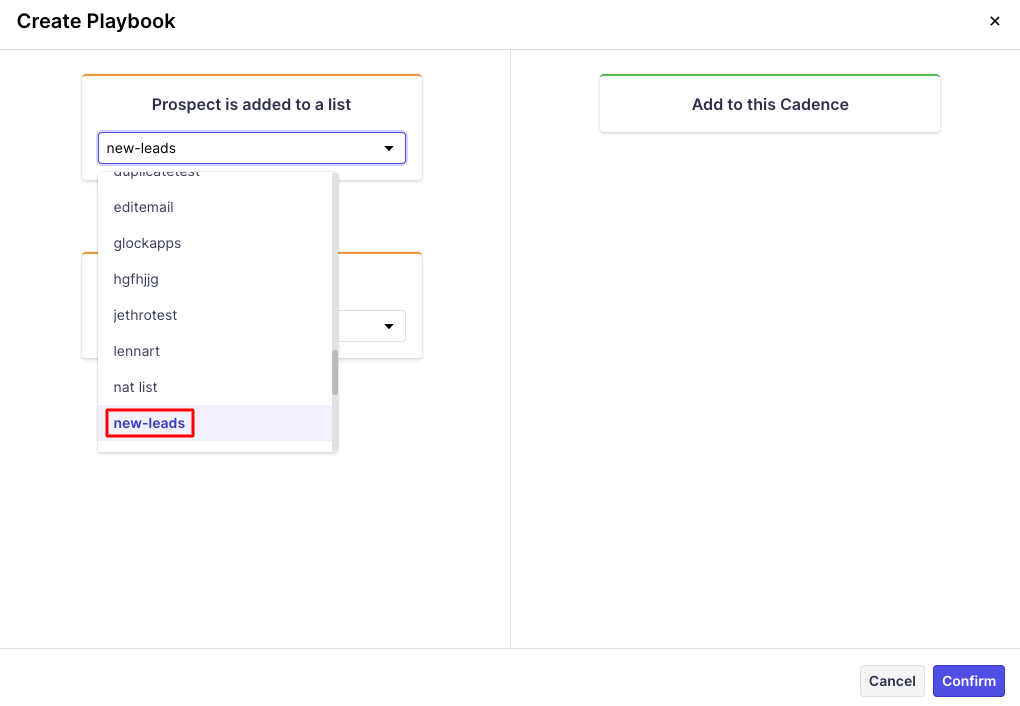This screenshot has width=1020, height=706.
Task: Confirm the playbook creation
Action: click(968, 681)
